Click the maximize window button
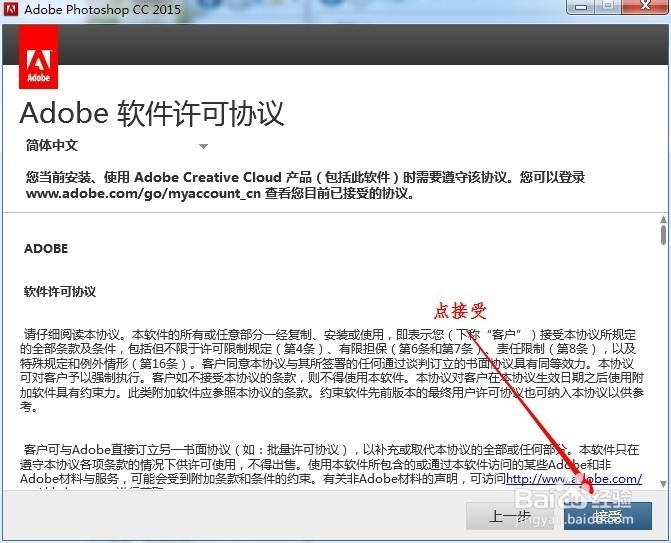This screenshot has width=671, height=543. point(608,7)
